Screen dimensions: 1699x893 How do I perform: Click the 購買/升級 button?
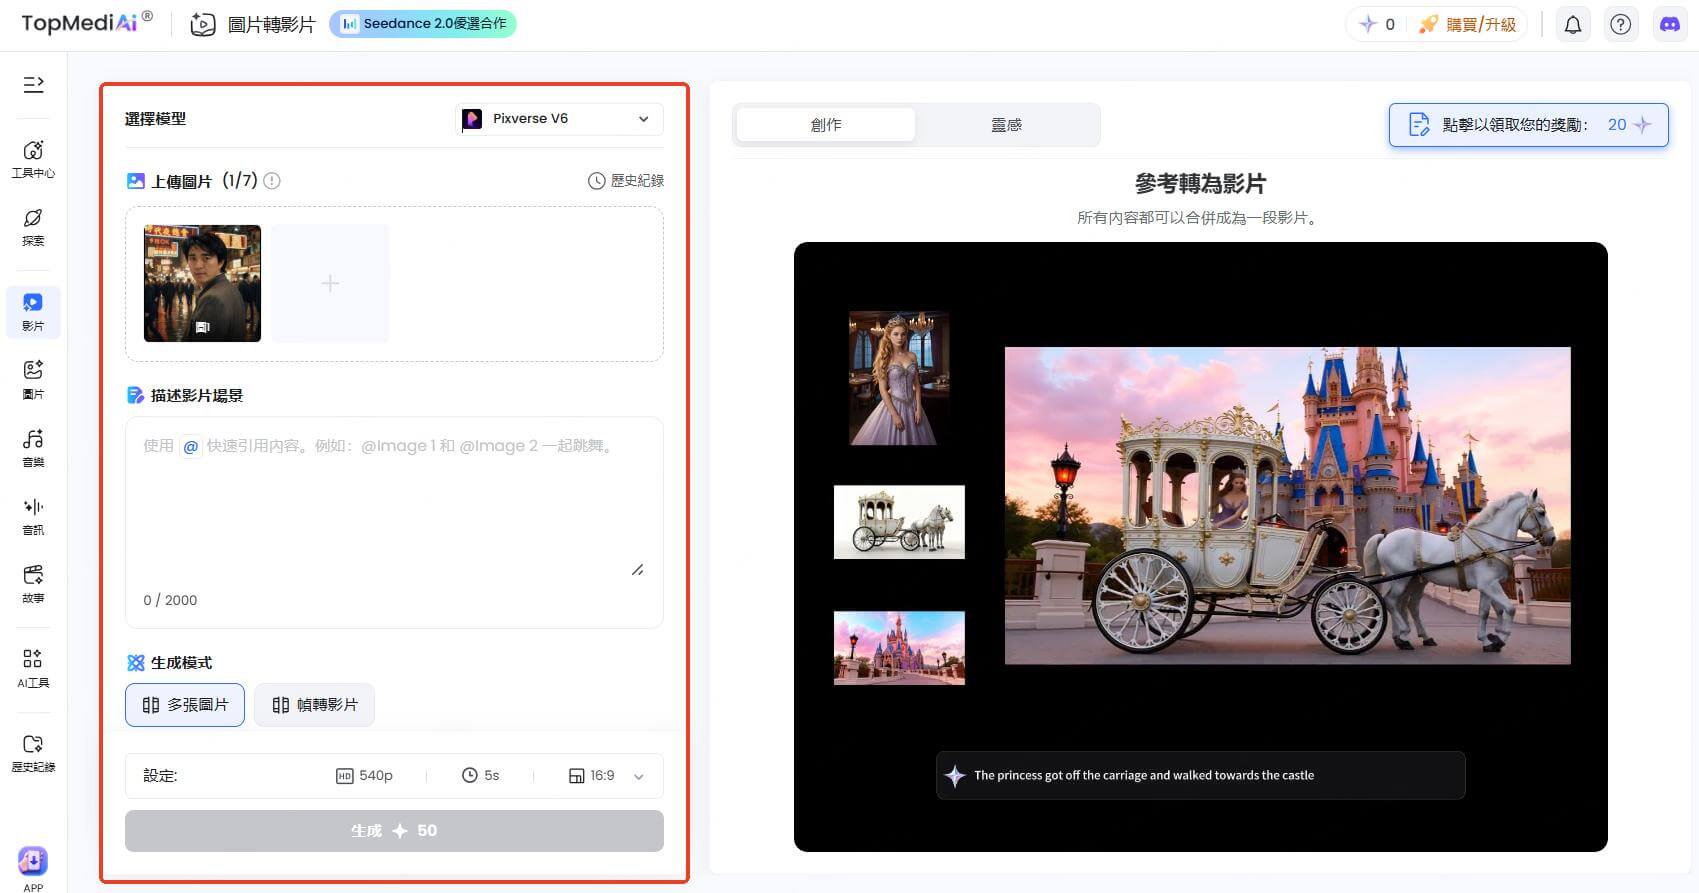click(x=1468, y=25)
